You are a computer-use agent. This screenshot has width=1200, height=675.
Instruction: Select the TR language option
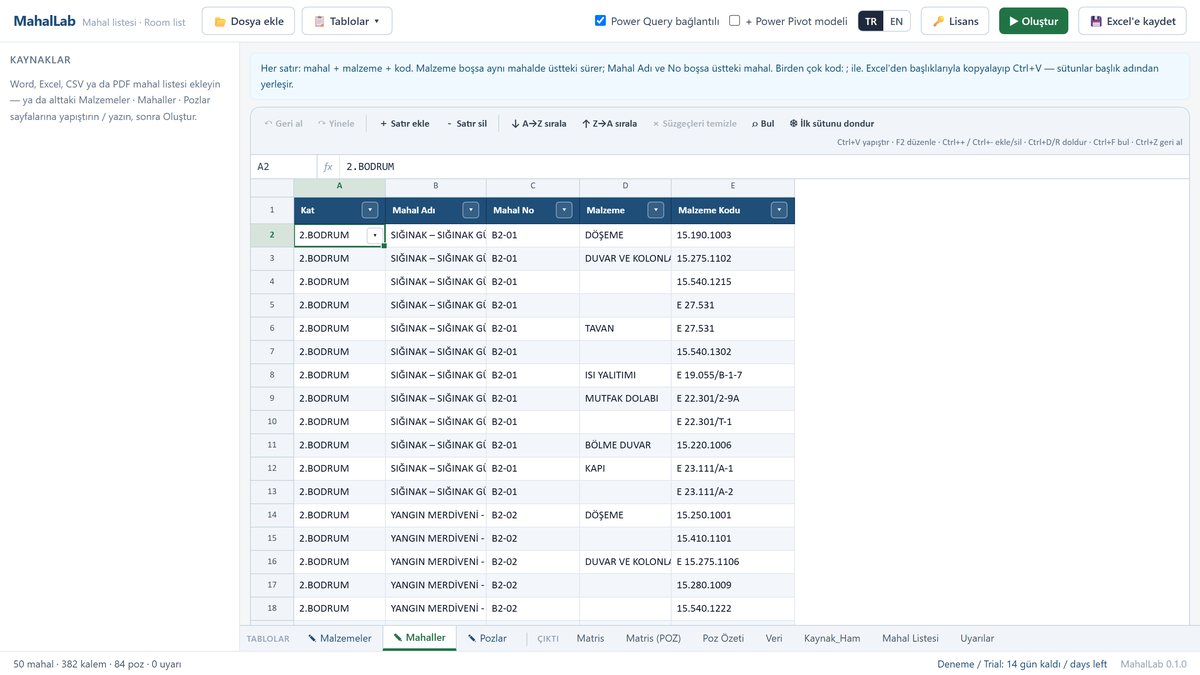tap(871, 21)
